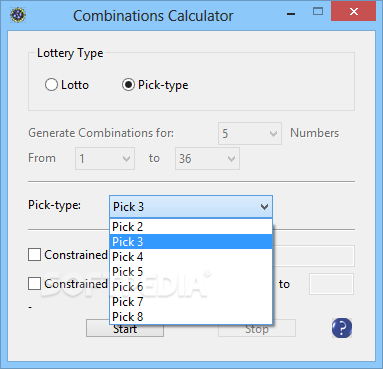Open the From dropdown showing 1

pyautogui.click(x=105, y=159)
